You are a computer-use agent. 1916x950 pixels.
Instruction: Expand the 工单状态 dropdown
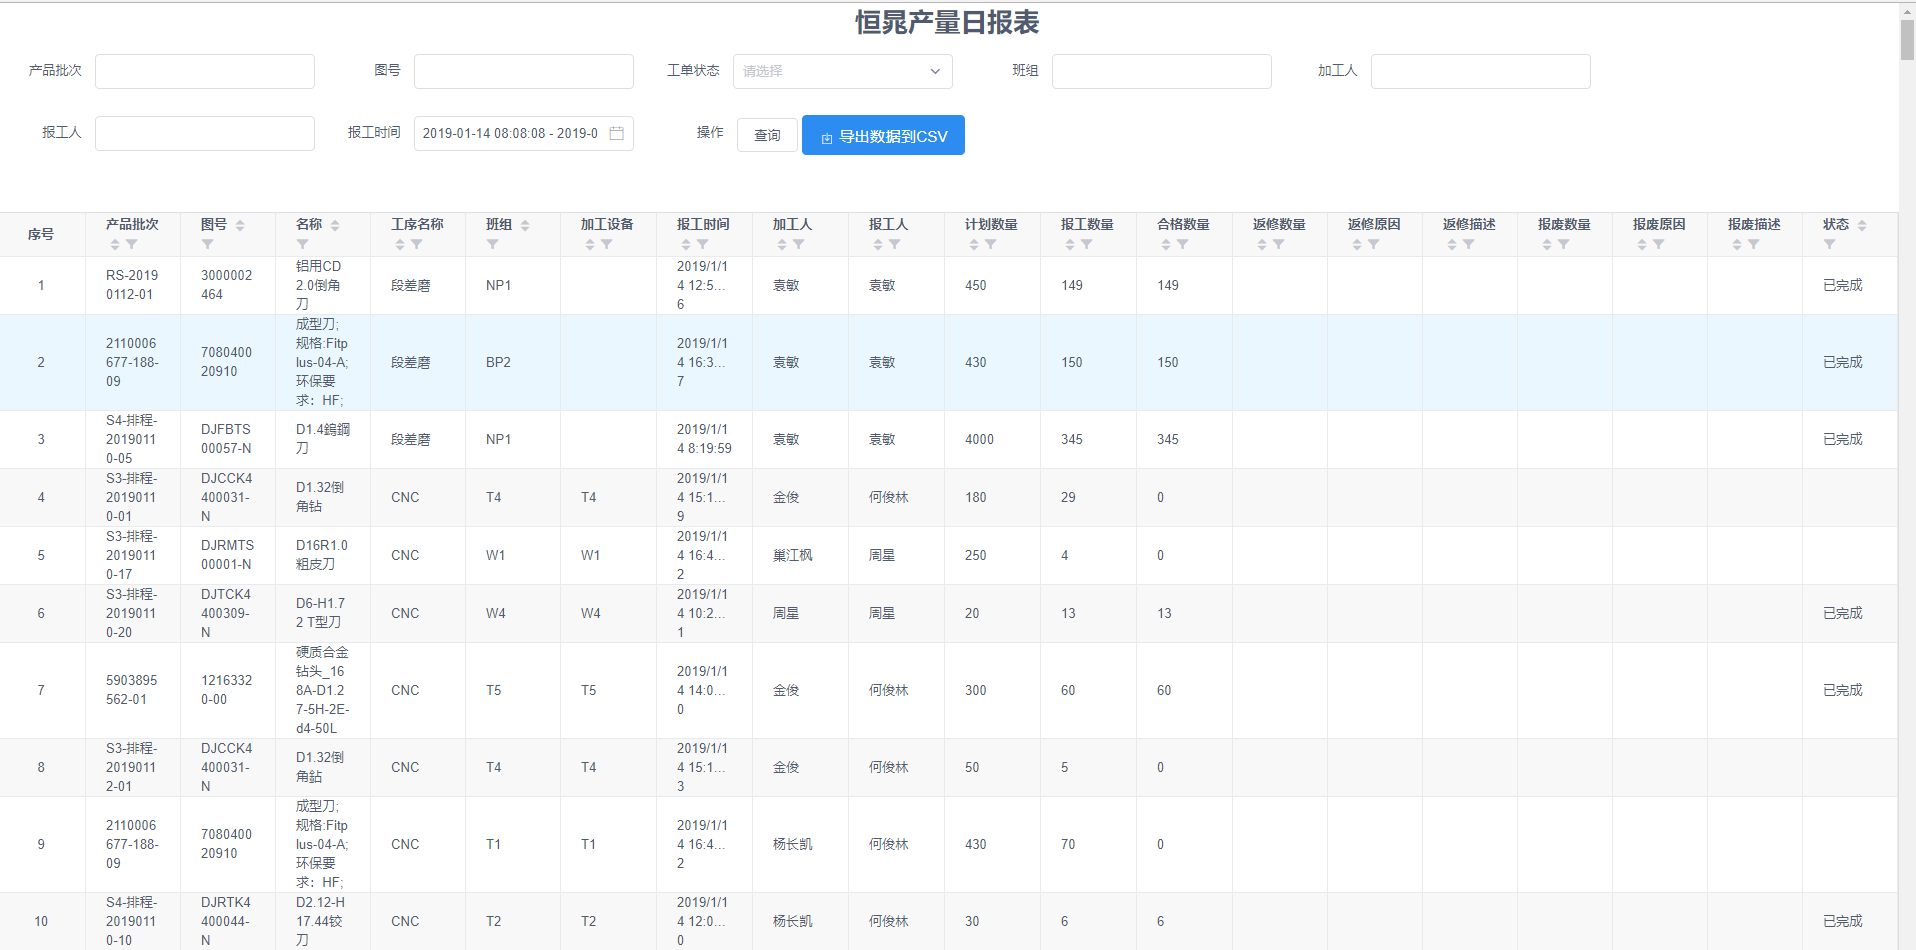pyautogui.click(x=843, y=71)
